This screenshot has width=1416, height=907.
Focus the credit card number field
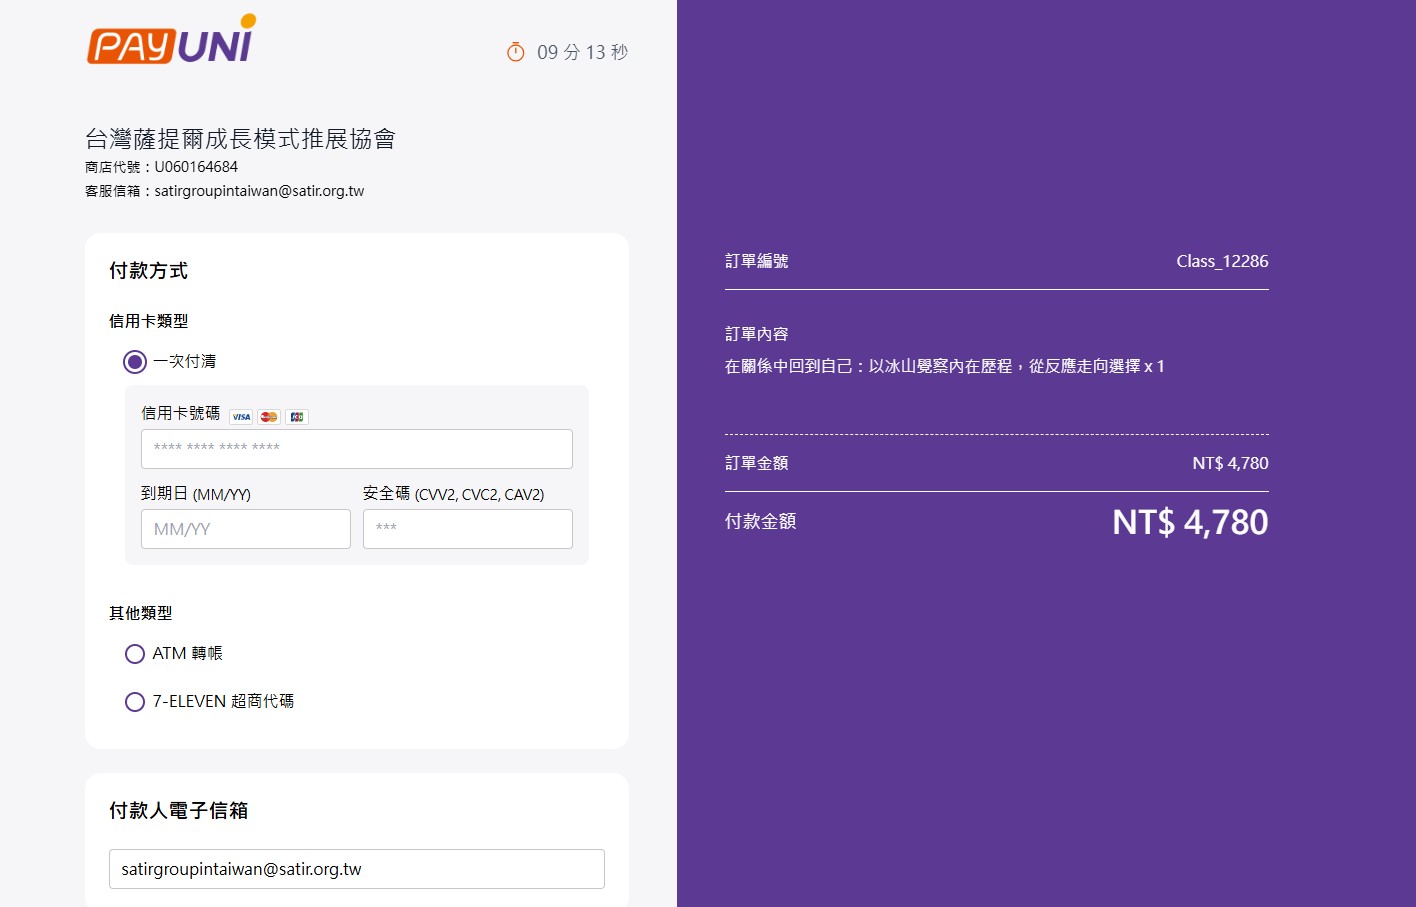tap(356, 449)
